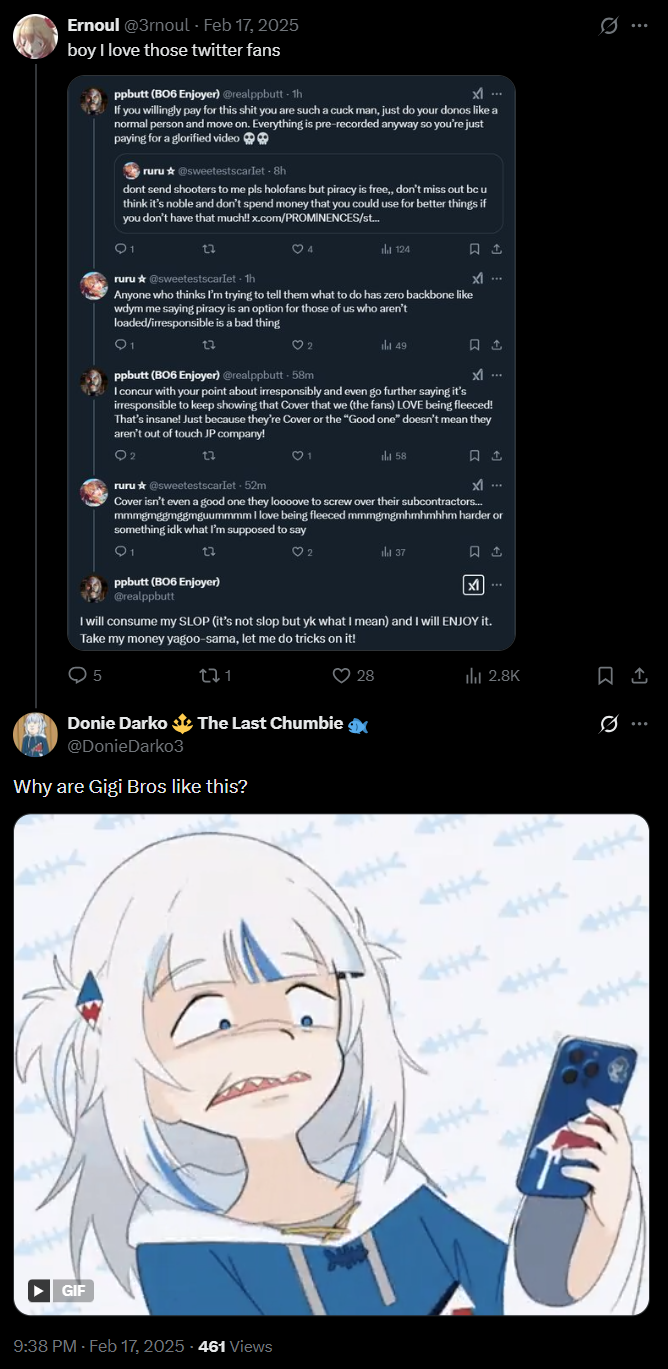
Task: Open more options on Ernoul's tweet
Action: (640, 26)
